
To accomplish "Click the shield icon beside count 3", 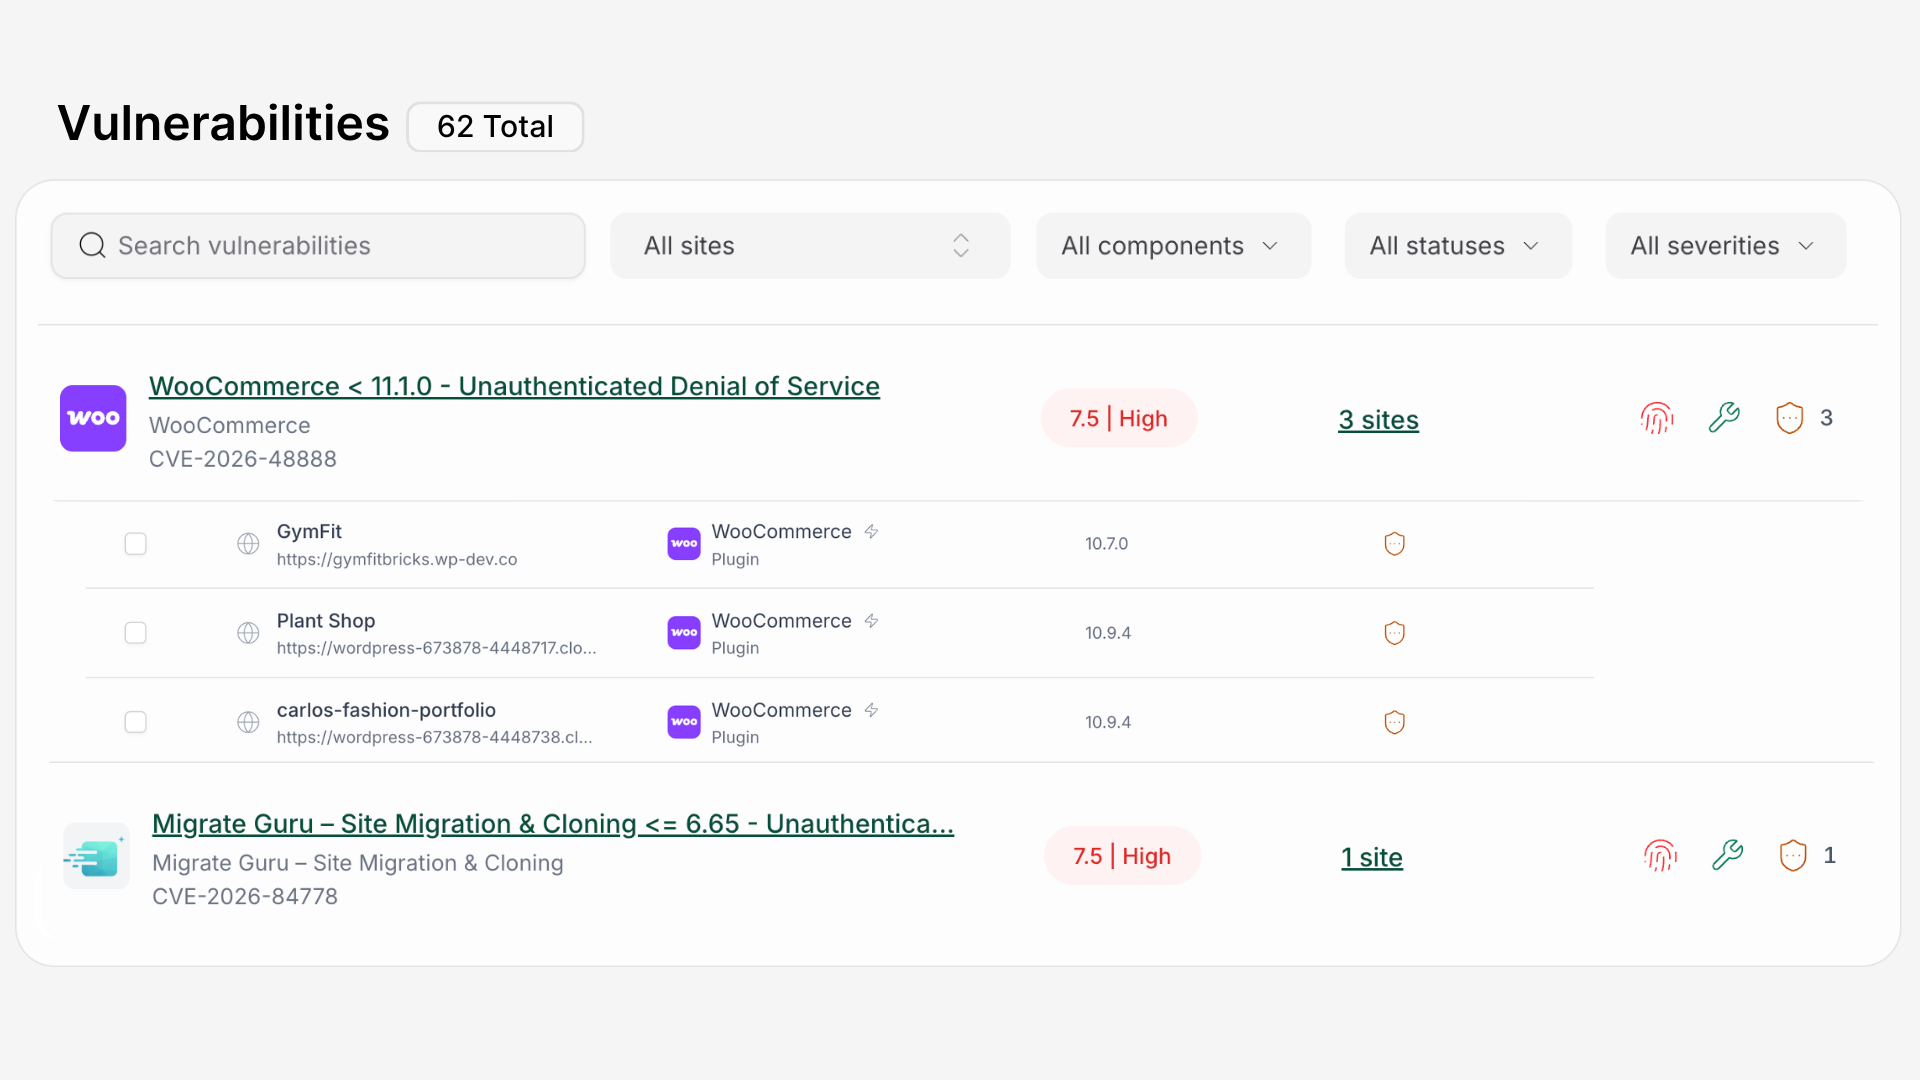I will [x=1789, y=418].
